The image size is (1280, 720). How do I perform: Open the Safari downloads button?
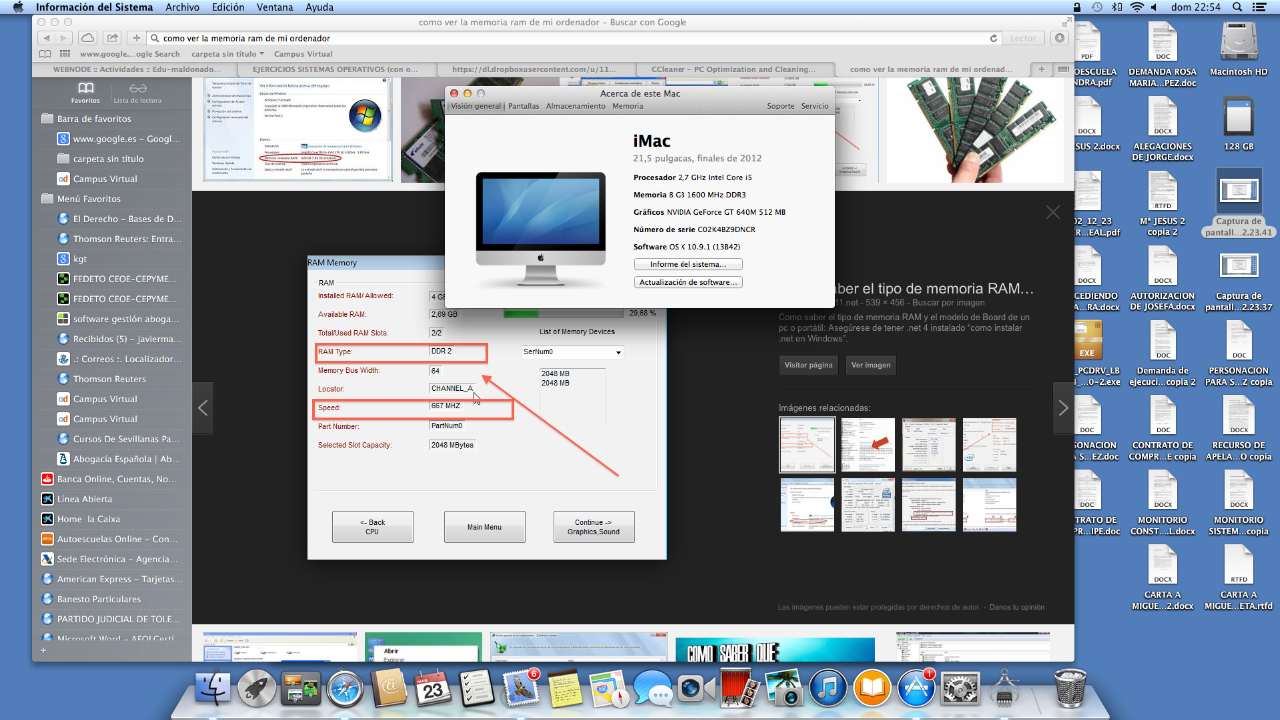[x=1061, y=38]
